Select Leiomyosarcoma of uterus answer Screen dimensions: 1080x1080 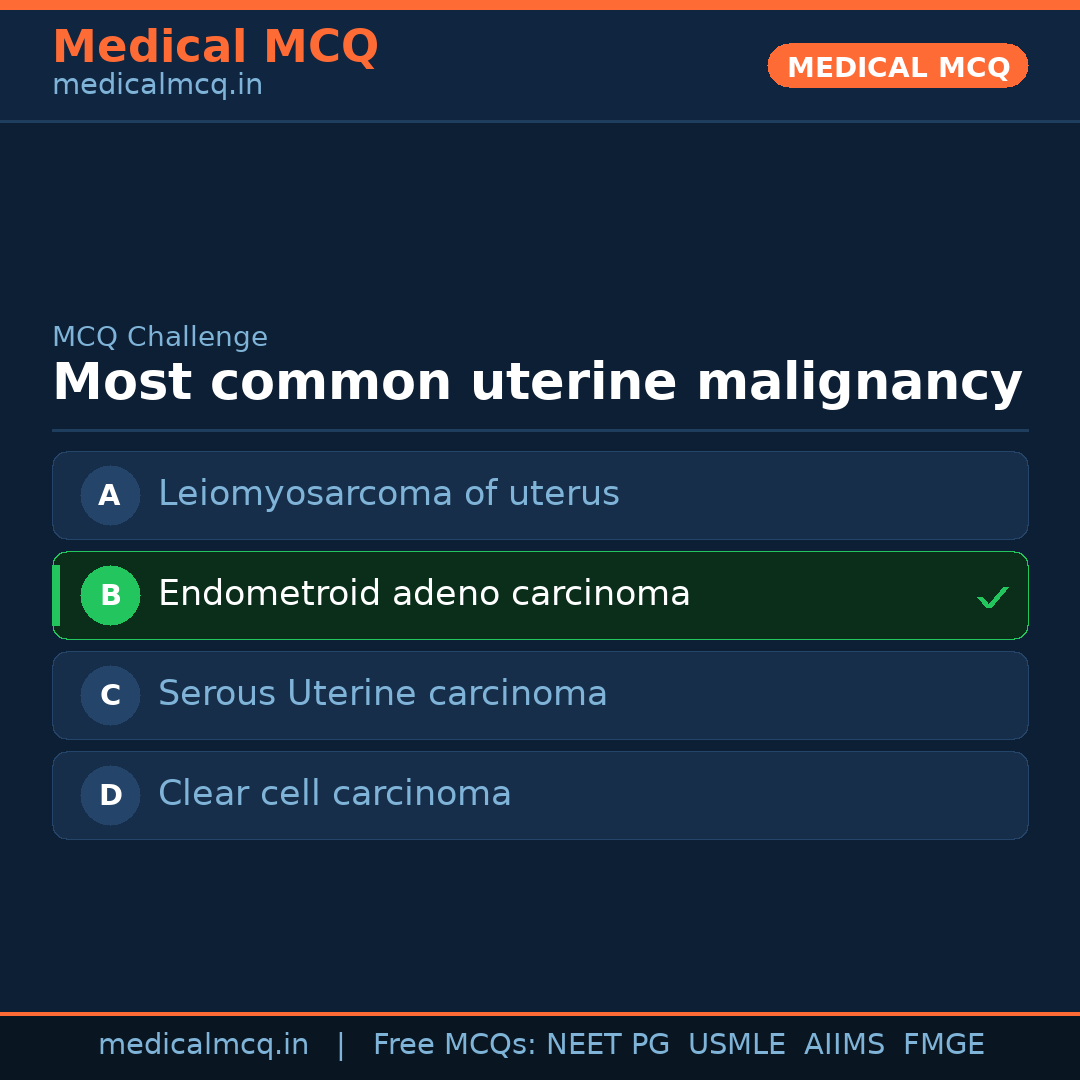(x=388, y=494)
